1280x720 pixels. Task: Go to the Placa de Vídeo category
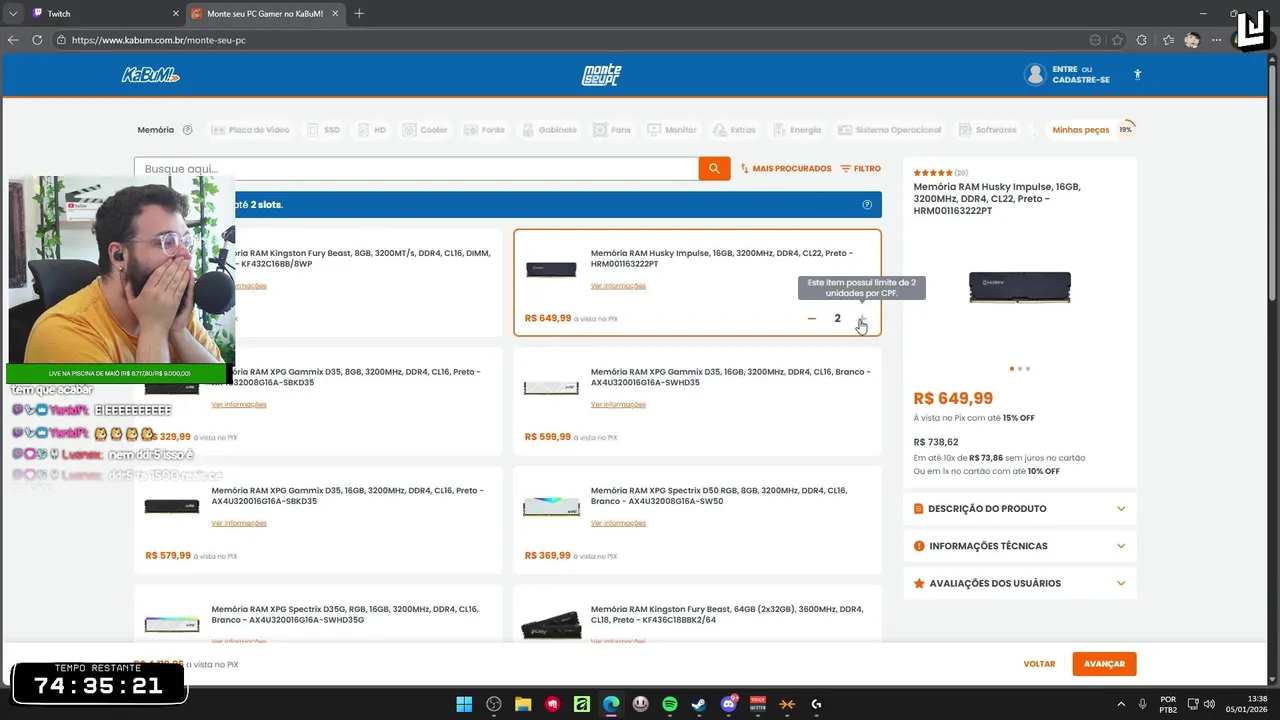pyautogui.click(x=250, y=130)
